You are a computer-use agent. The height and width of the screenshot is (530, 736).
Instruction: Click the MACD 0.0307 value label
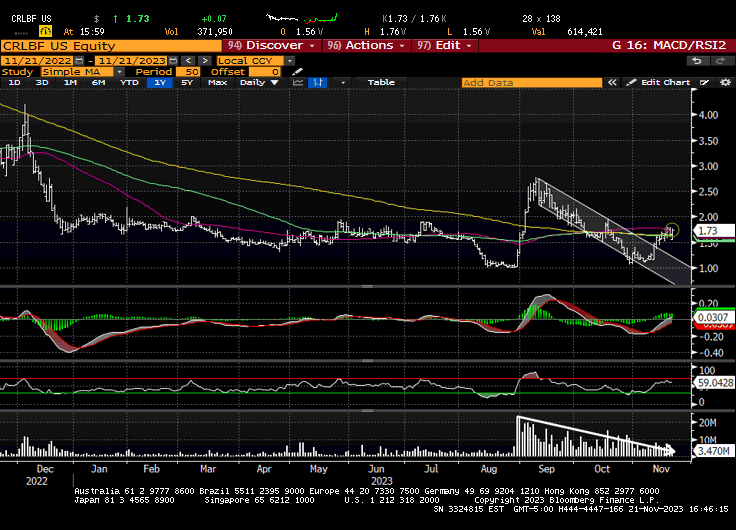[713, 318]
